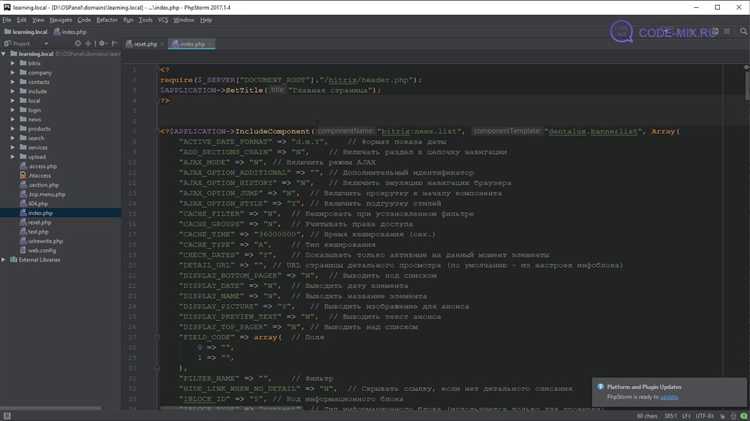Close the index.php editor tab
750x421 pixels.
[x=210, y=44]
